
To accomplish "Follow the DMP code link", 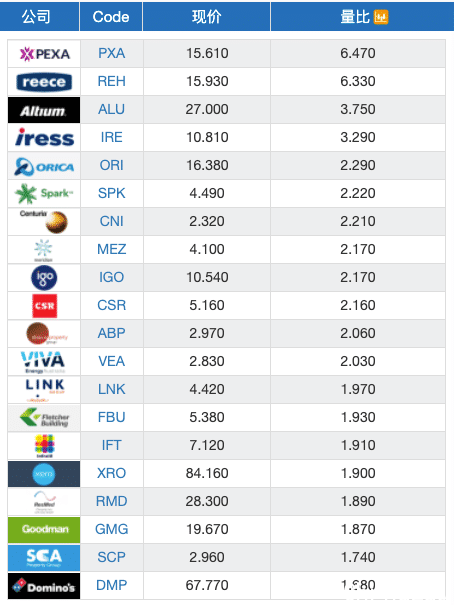I will pos(111,585).
